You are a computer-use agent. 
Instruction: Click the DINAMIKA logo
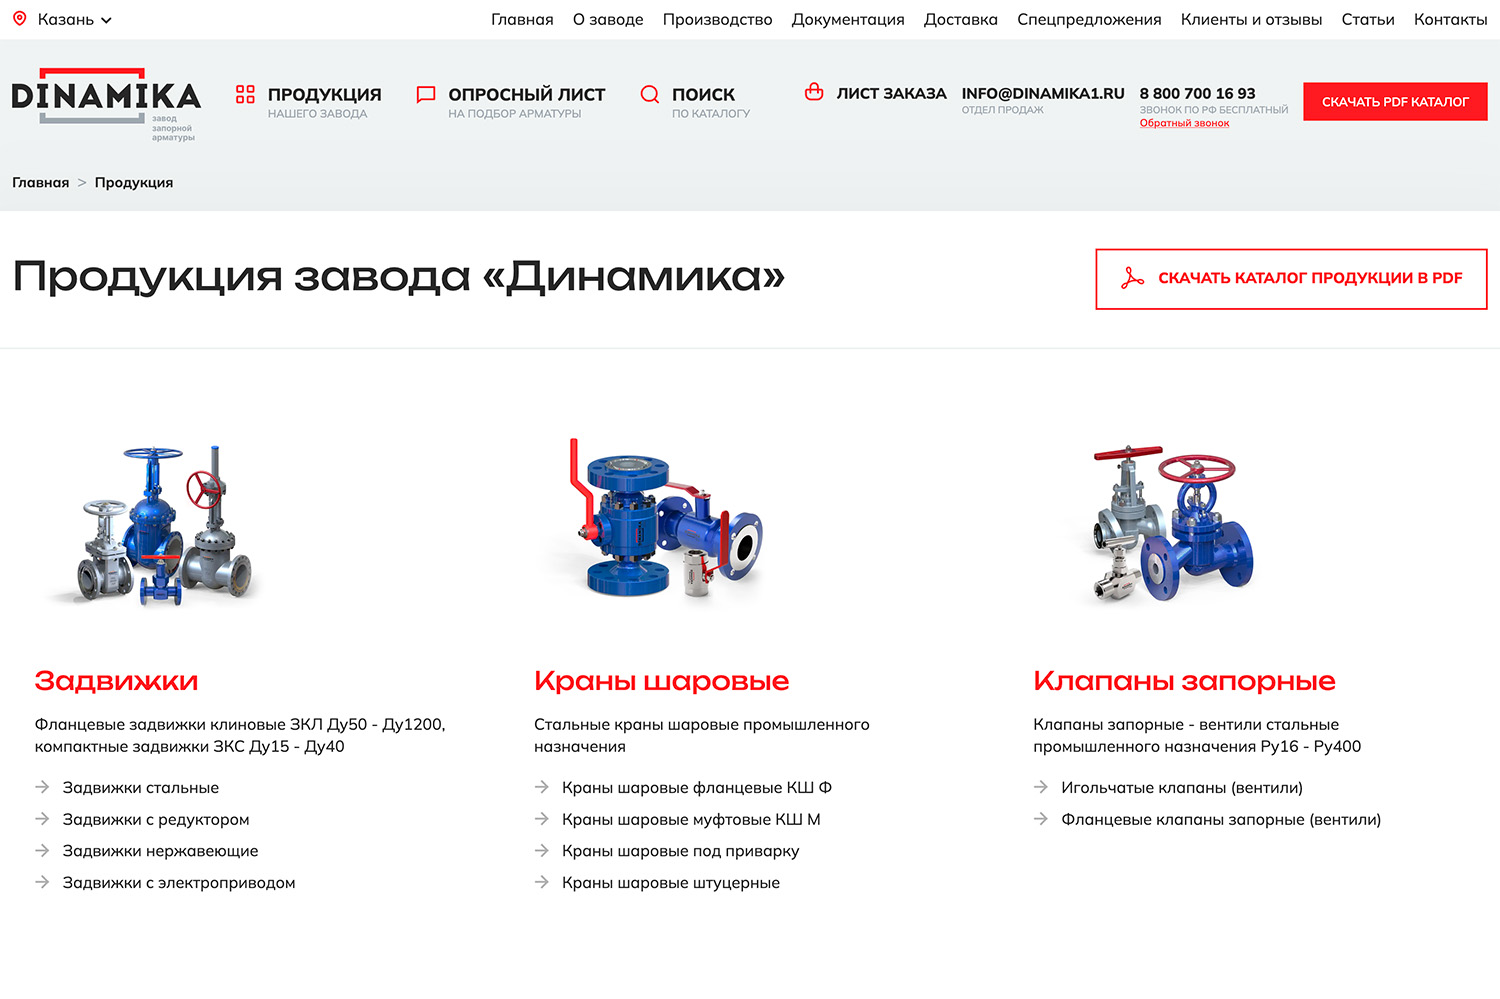[106, 104]
